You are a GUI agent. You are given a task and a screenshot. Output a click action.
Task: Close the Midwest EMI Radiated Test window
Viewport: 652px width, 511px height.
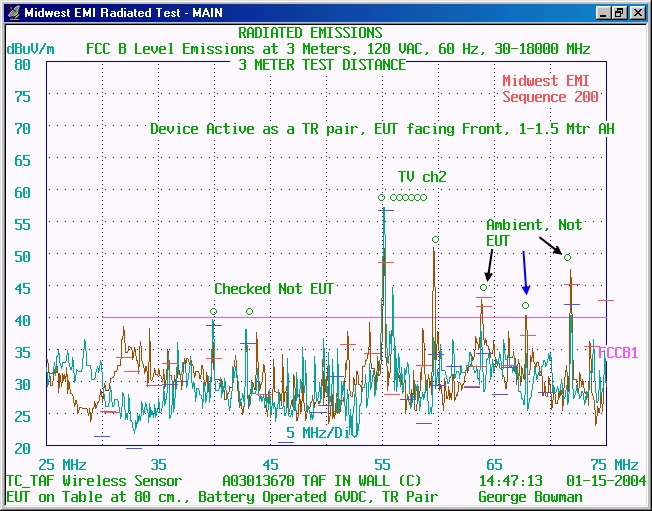point(637,13)
